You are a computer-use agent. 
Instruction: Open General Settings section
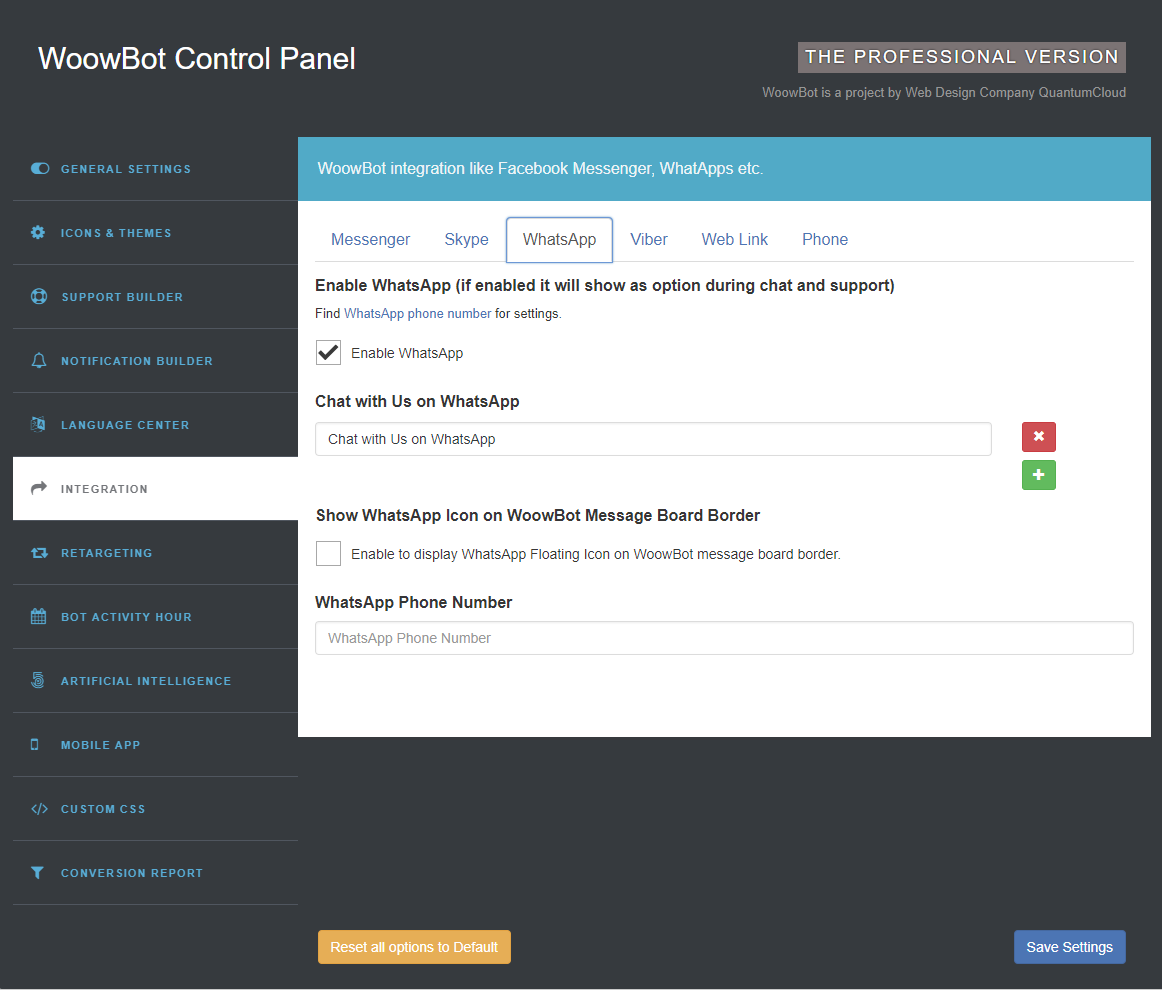pos(156,169)
